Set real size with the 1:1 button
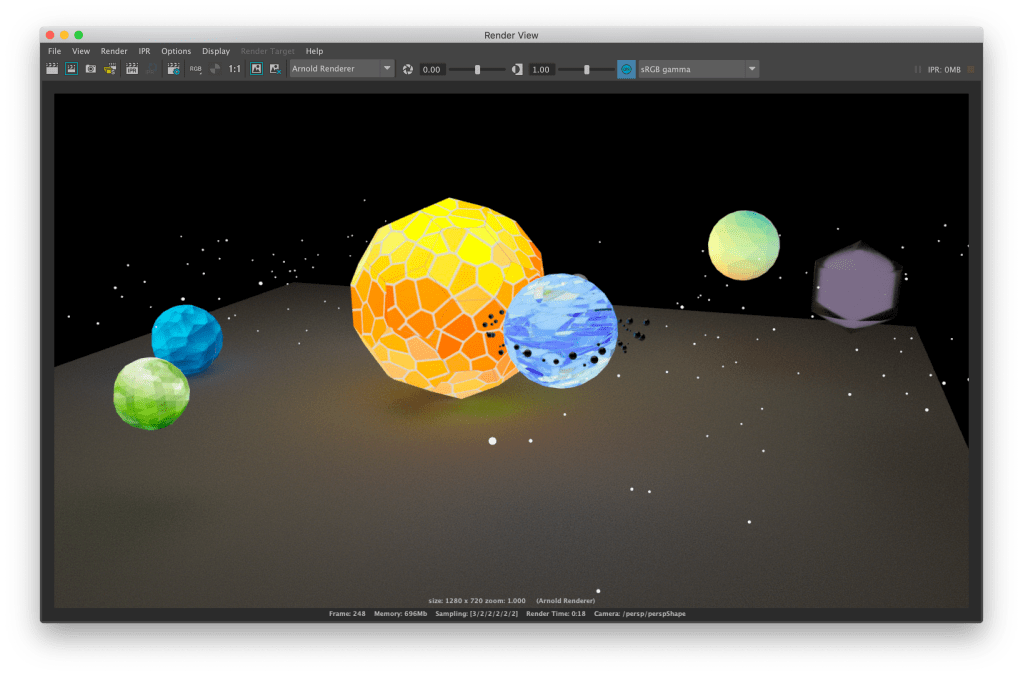 [234, 69]
